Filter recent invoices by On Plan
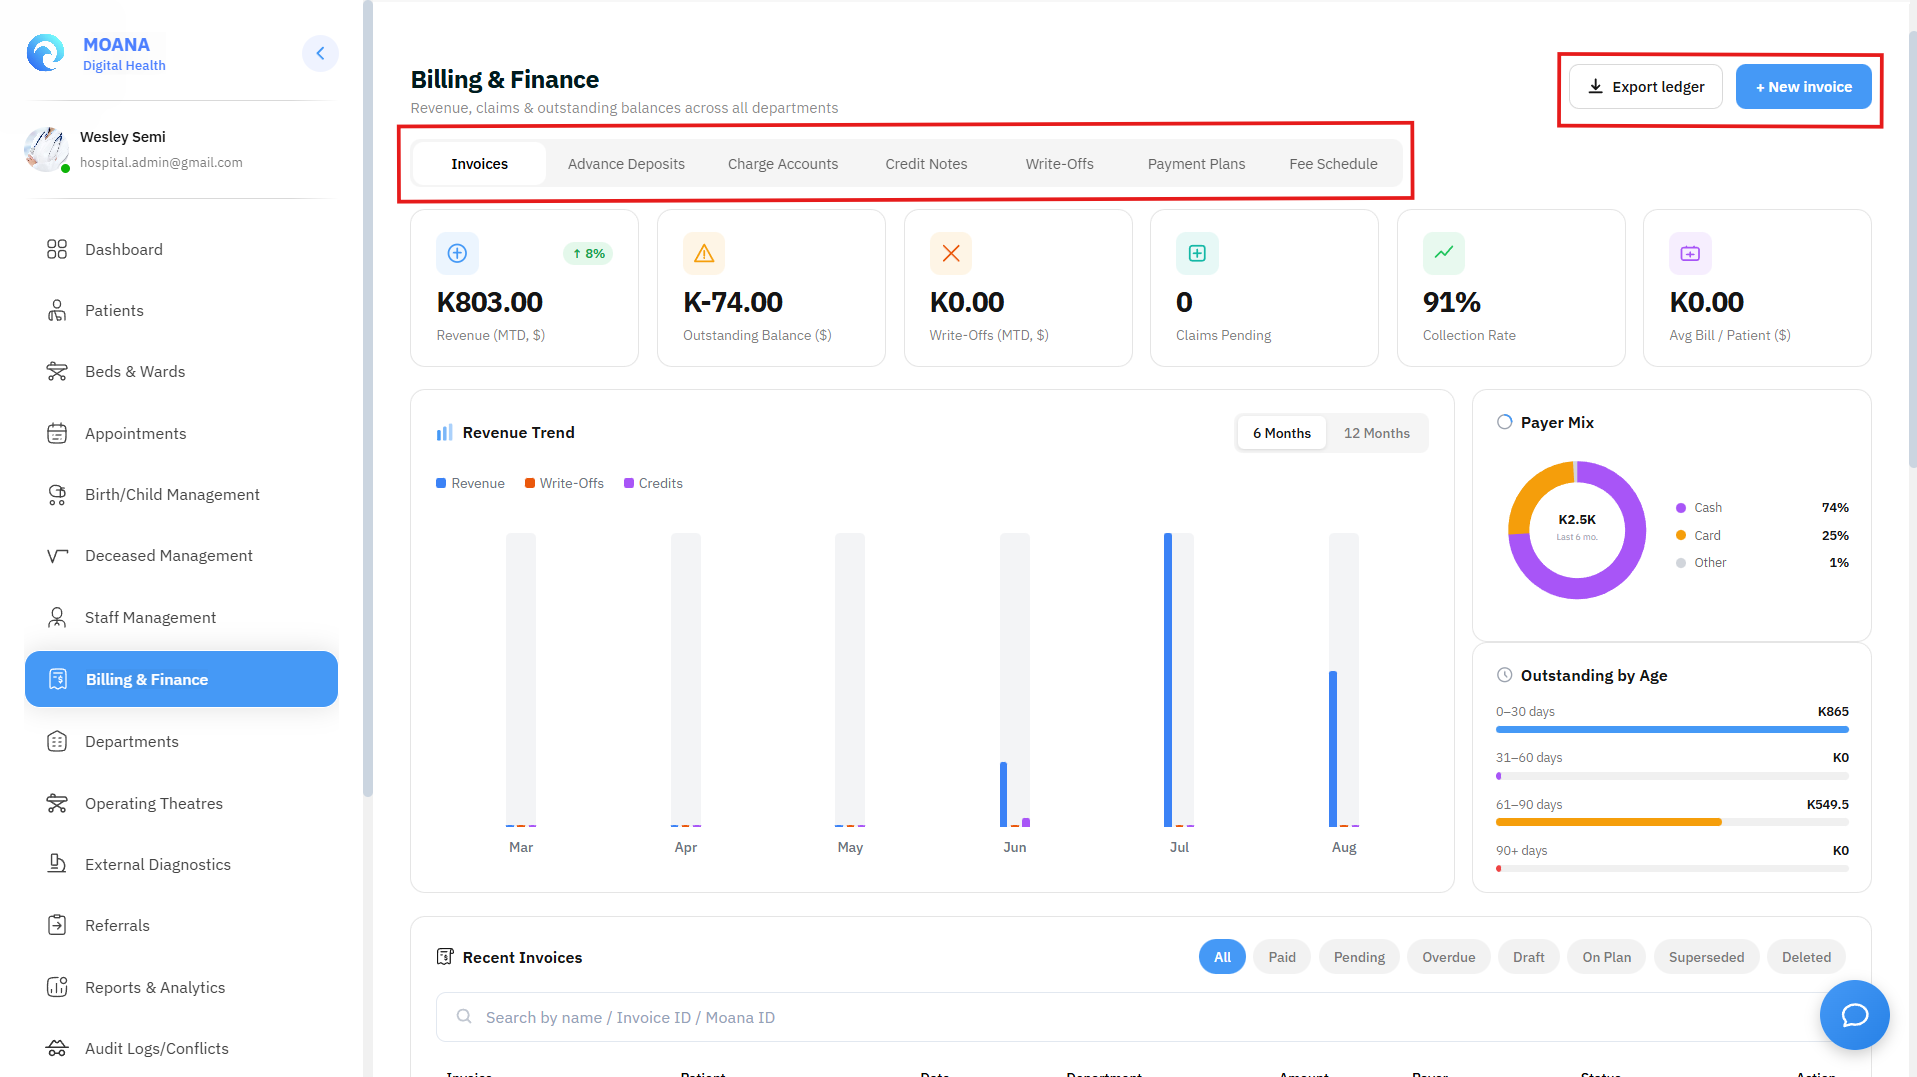1917x1077 pixels. click(x=1606, y=957)
